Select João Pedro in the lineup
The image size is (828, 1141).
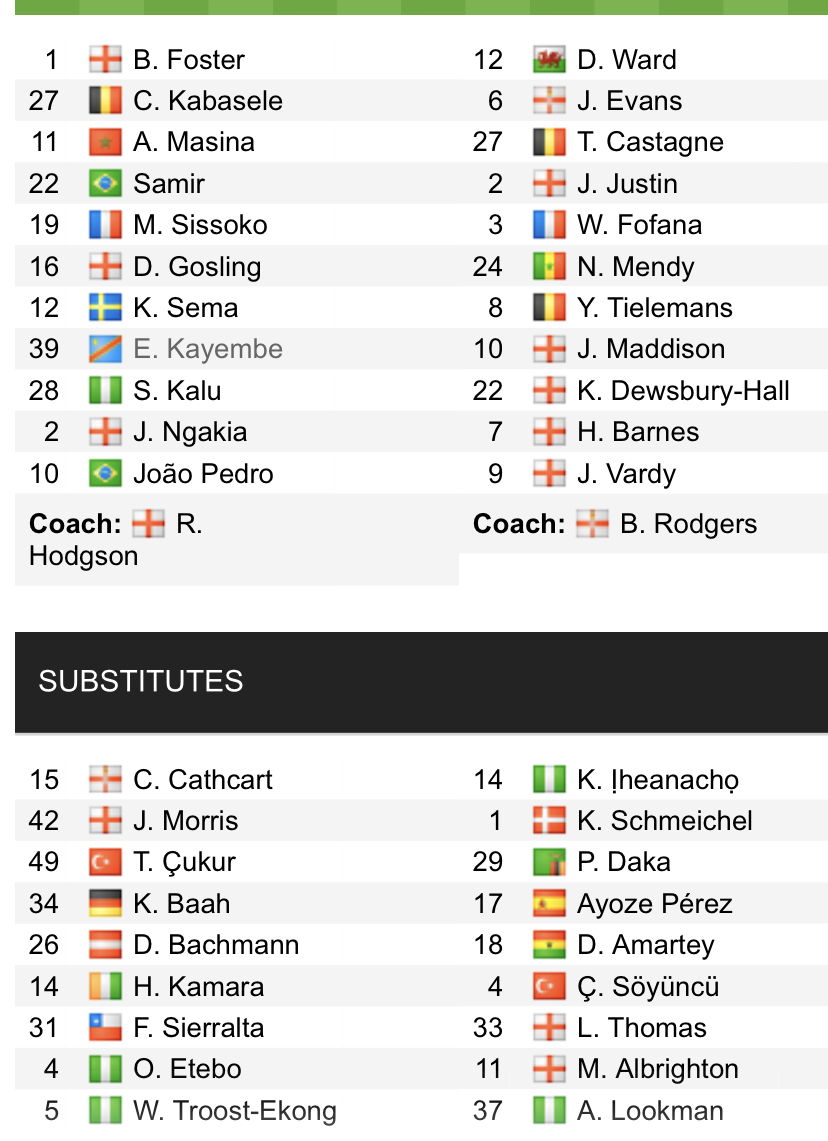click(x=203, y=474)
